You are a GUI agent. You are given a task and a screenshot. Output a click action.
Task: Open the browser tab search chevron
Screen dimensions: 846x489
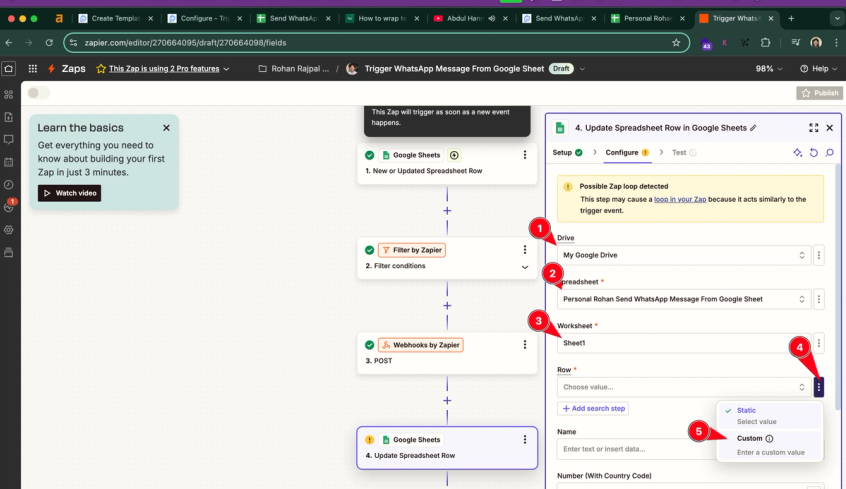836,18
